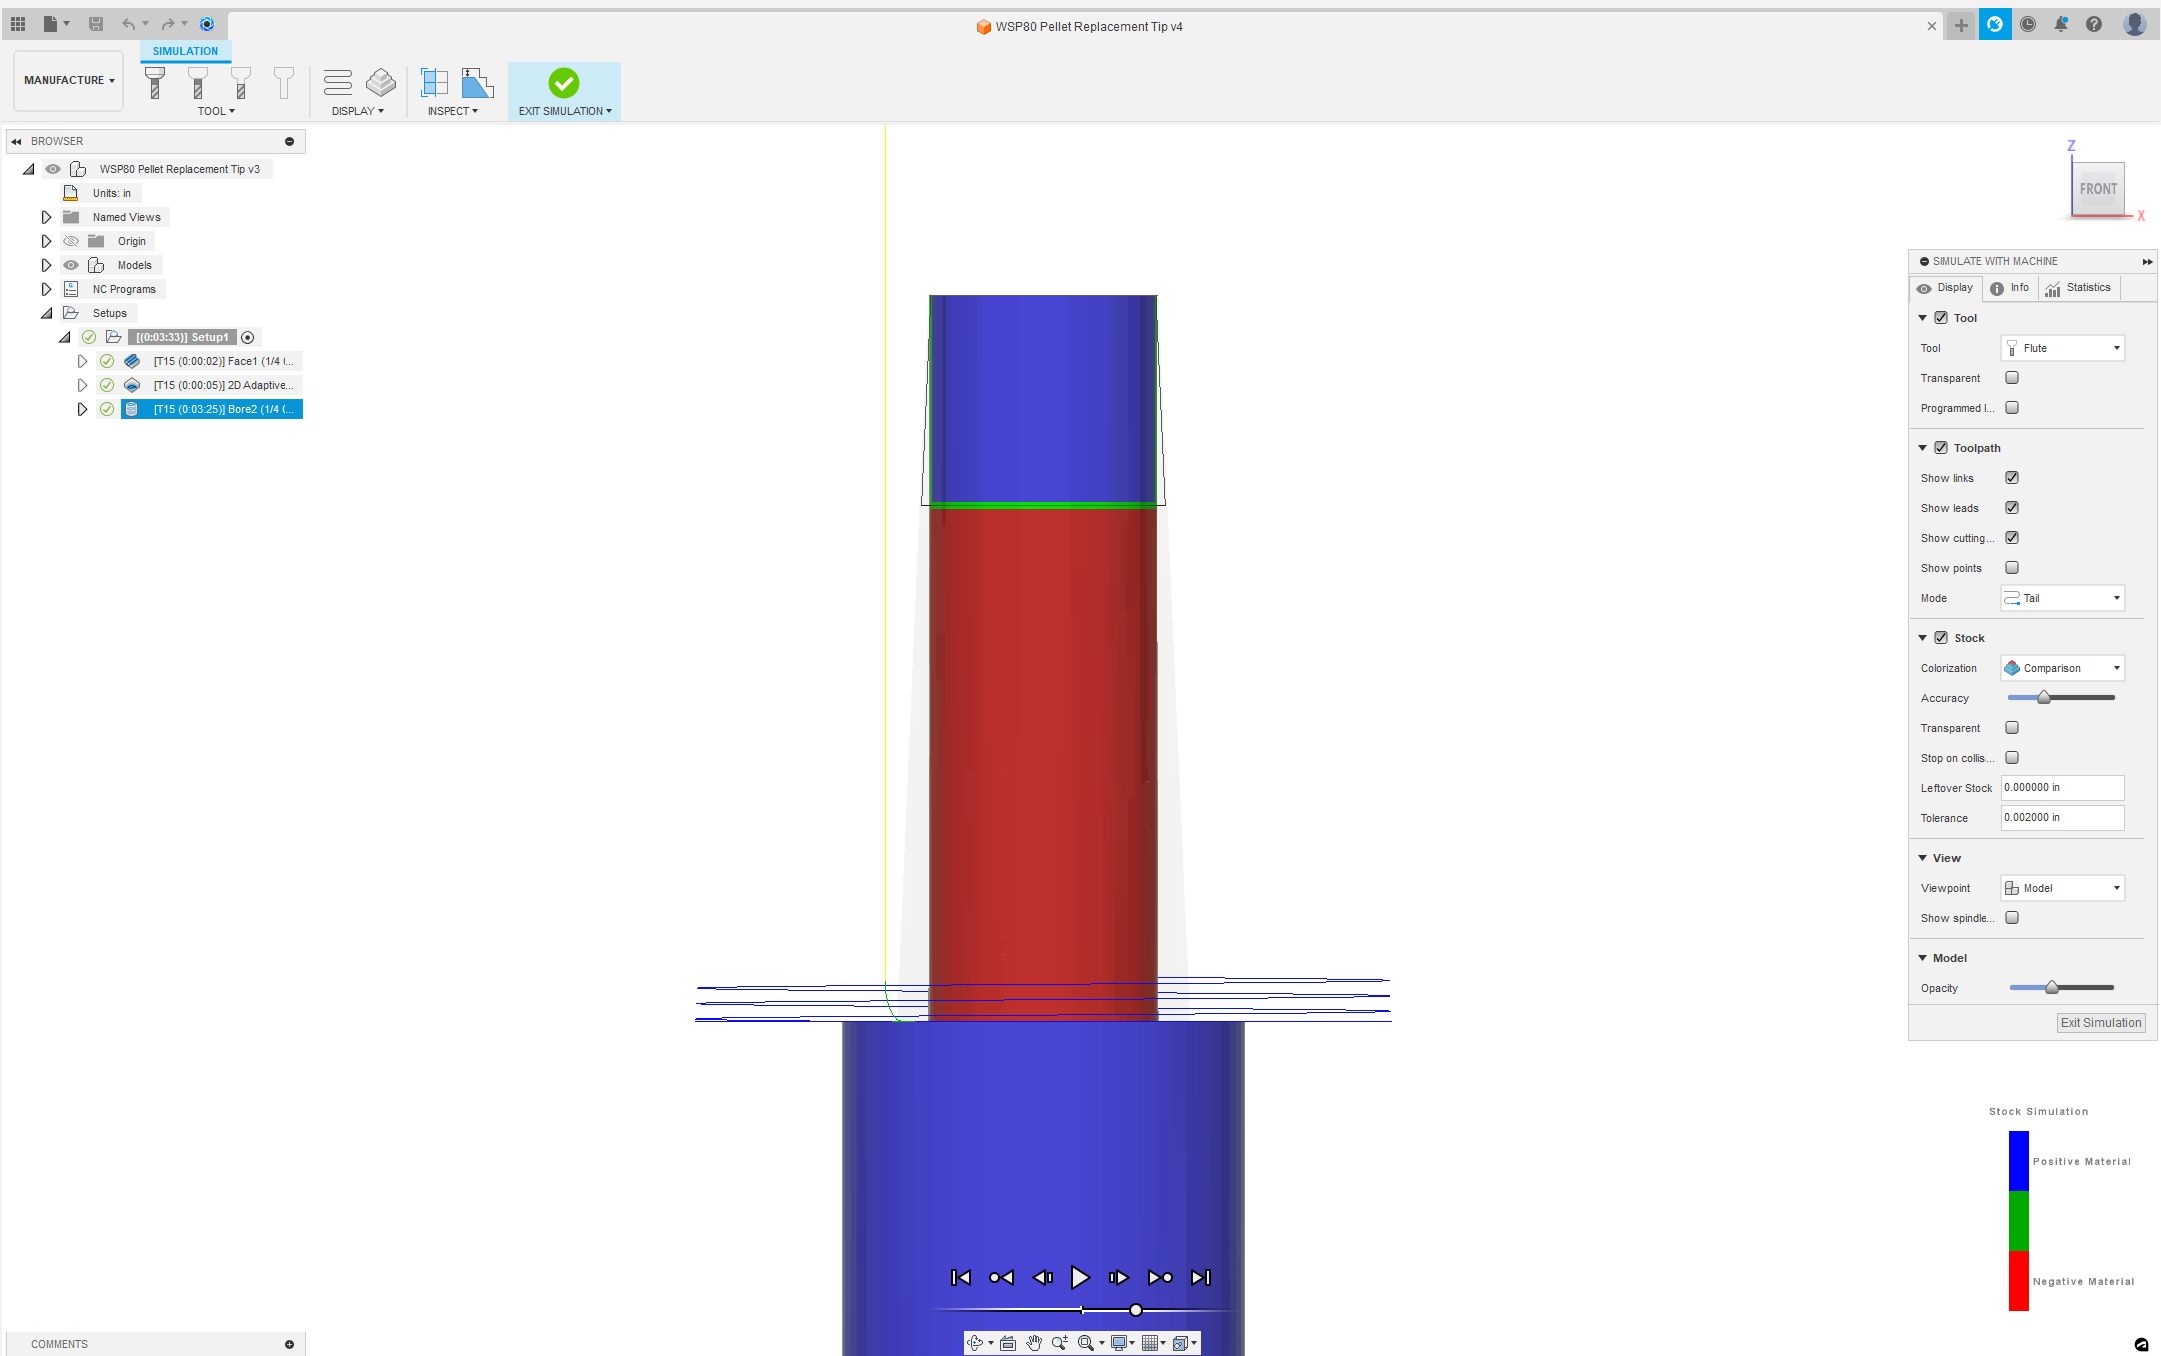Enable the Tool Transparent checkbox

(2012, 378)
